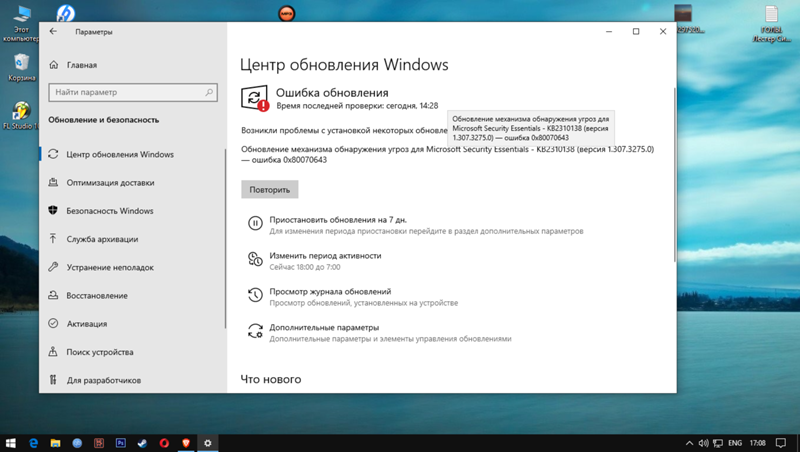
Task: Focus the Найти параметр search field
Action: tap(133, 92)
